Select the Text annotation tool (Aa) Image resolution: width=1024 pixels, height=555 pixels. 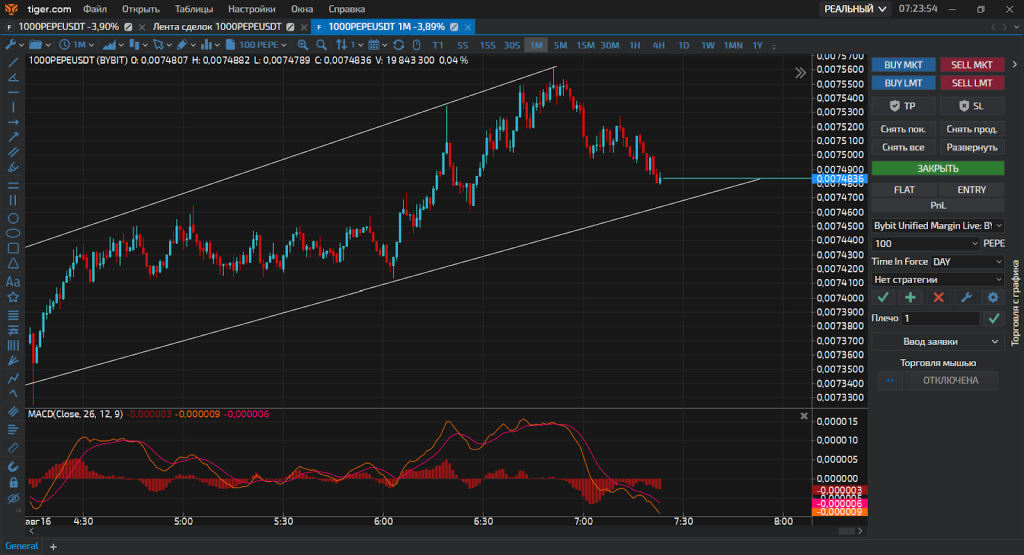(x=13, y=281)
